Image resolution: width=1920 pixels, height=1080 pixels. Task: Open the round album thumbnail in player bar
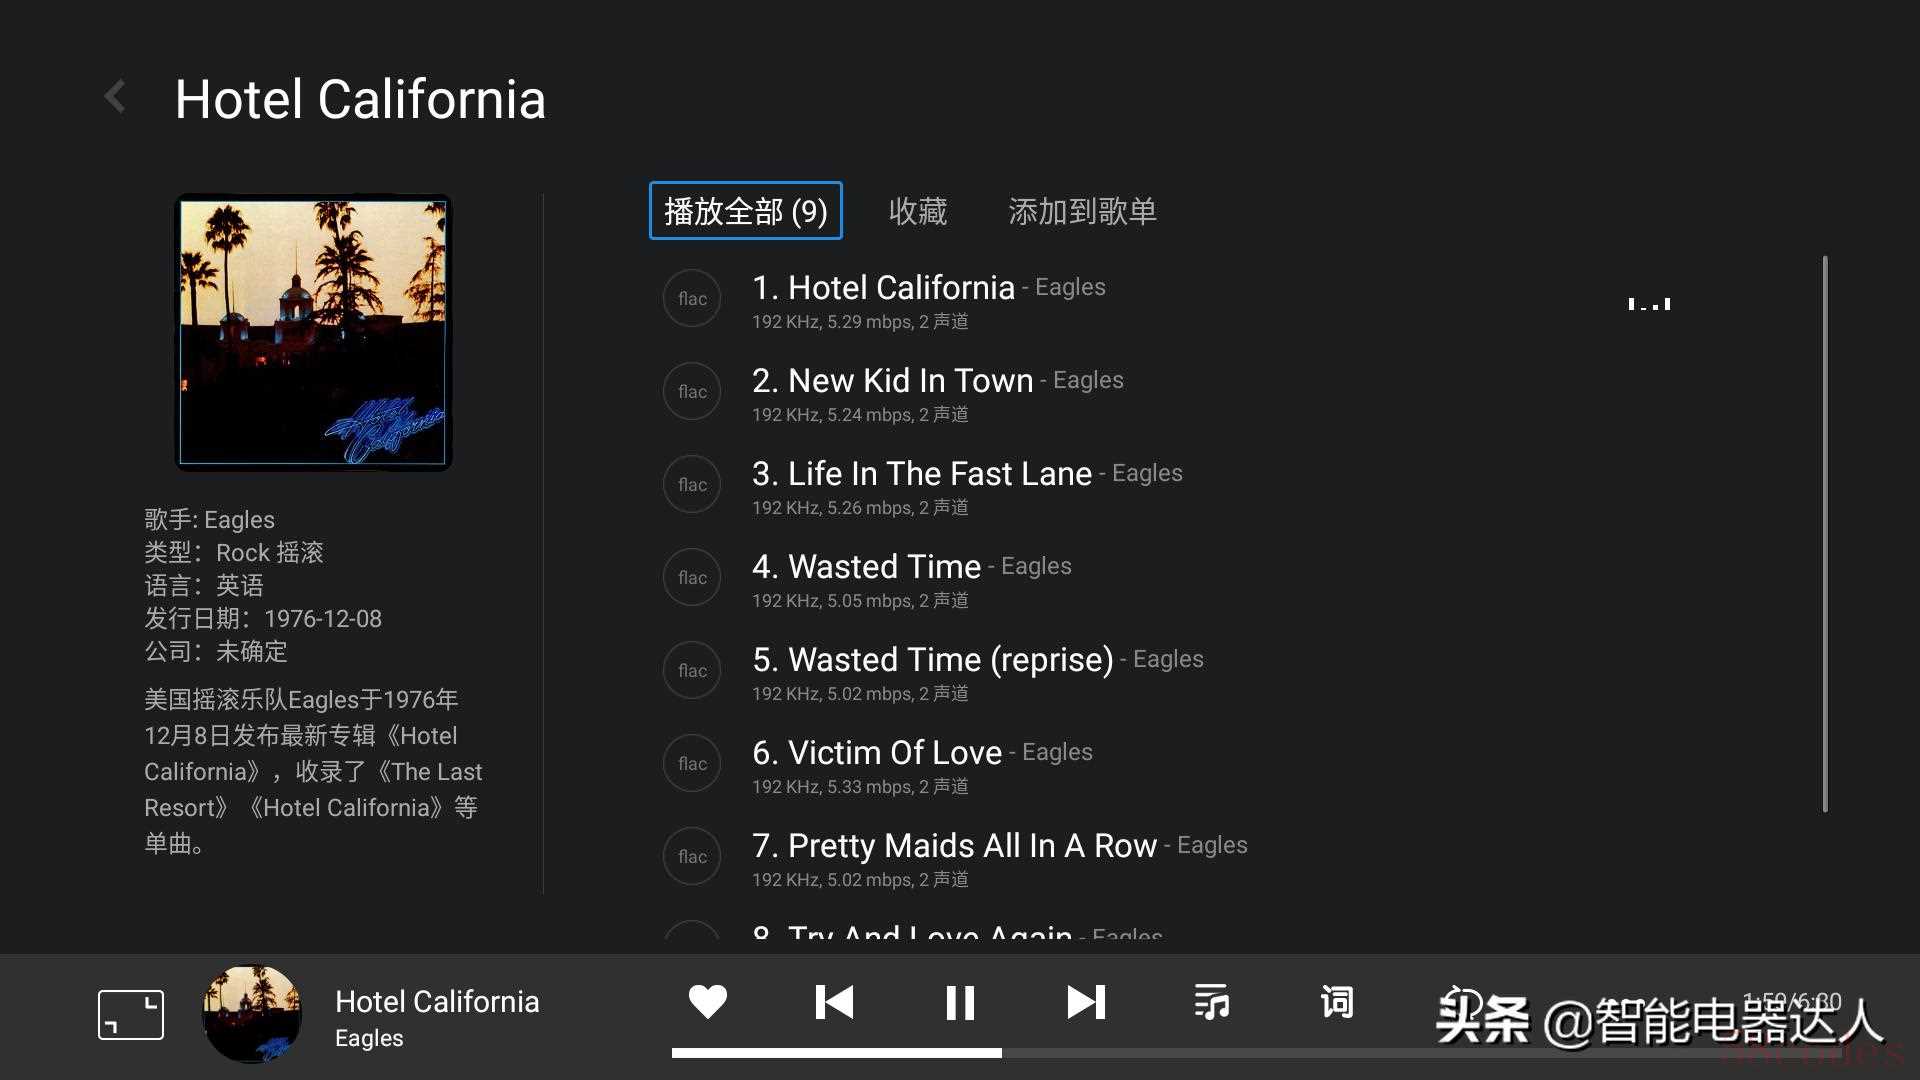pos(252,1014)
